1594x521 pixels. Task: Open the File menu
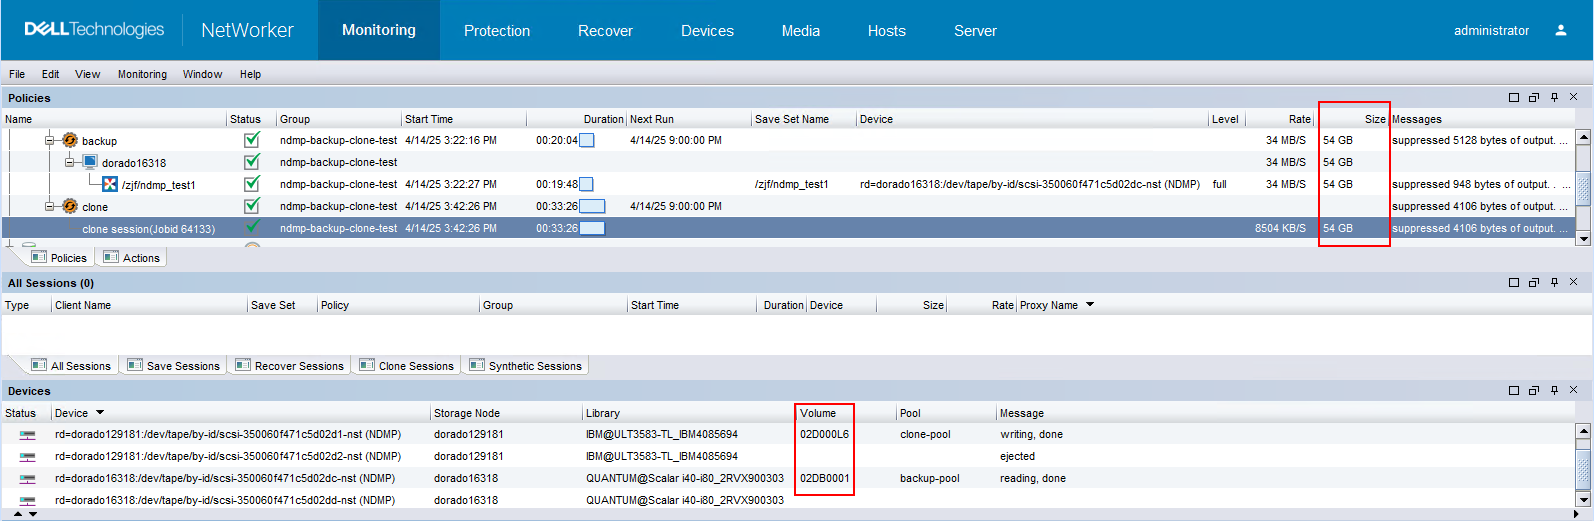[x=17, y=74]
